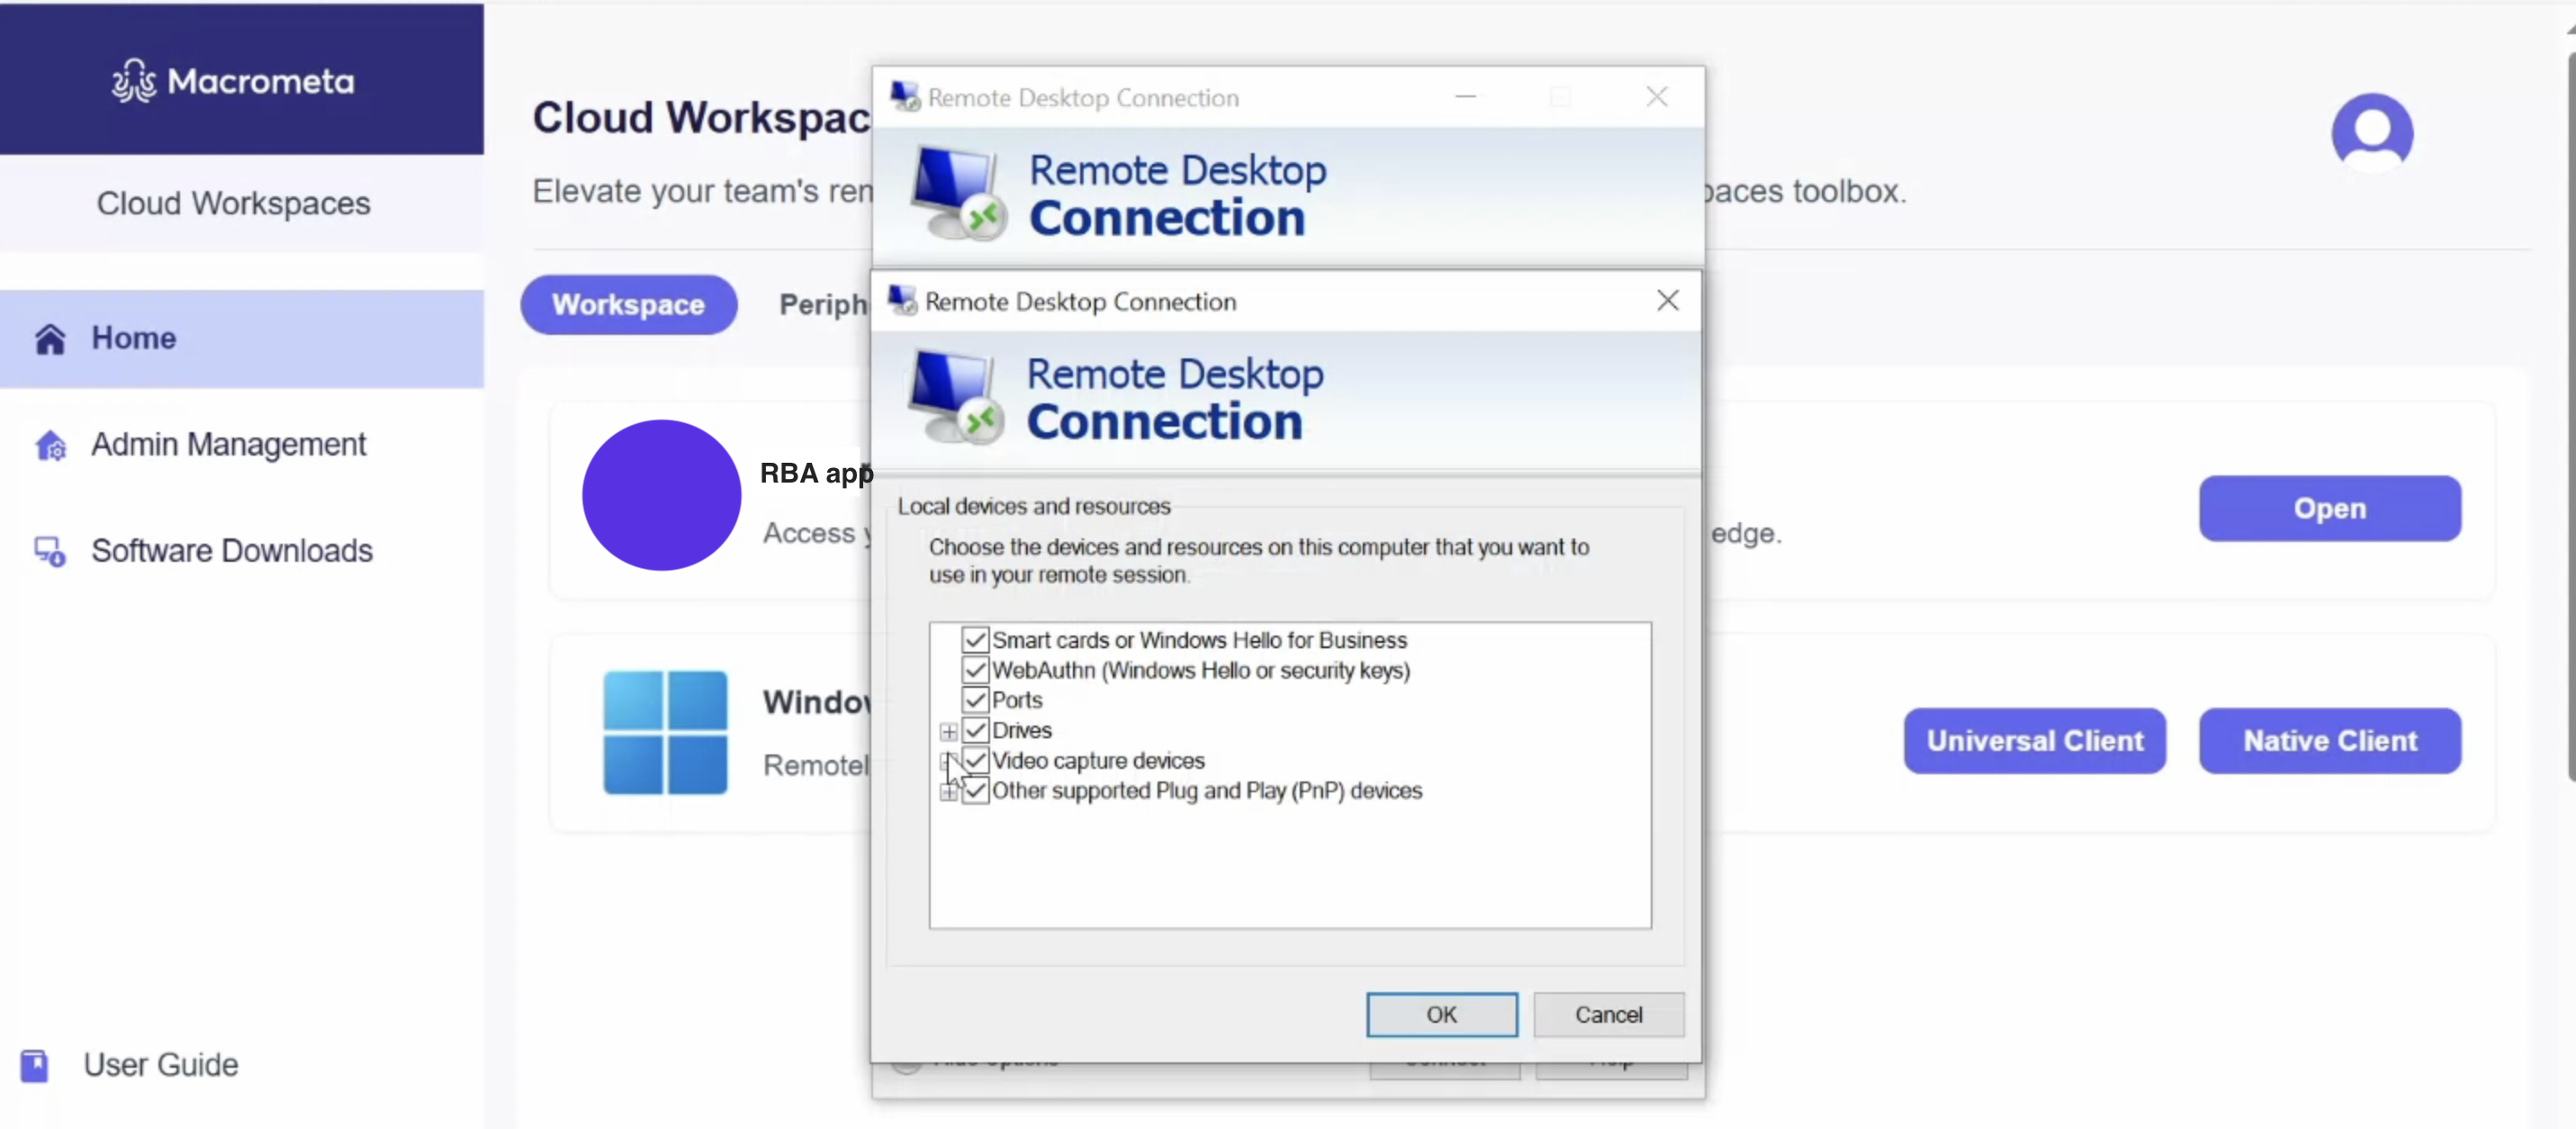Click the user profile avatar icon
Screen dimensions: 2576x1129
click(2373, 130)
